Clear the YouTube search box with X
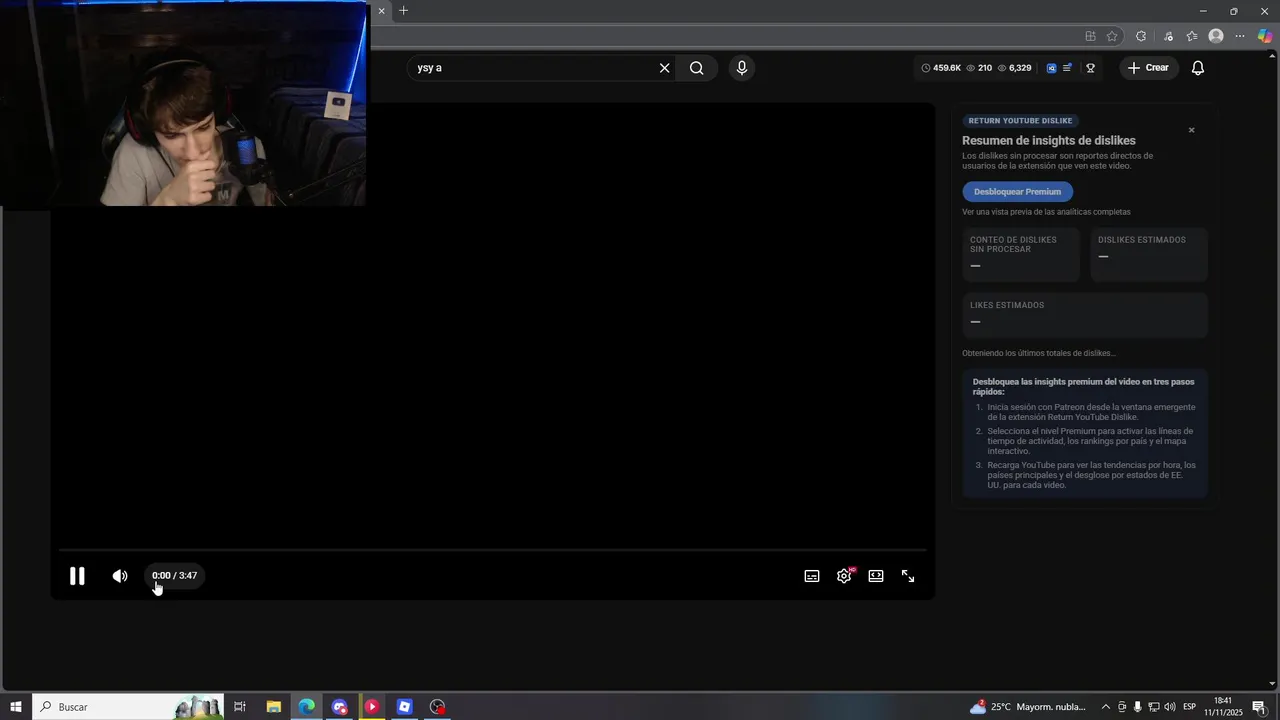The height and width of the screenshot is (720, 1280). [664, 68]
